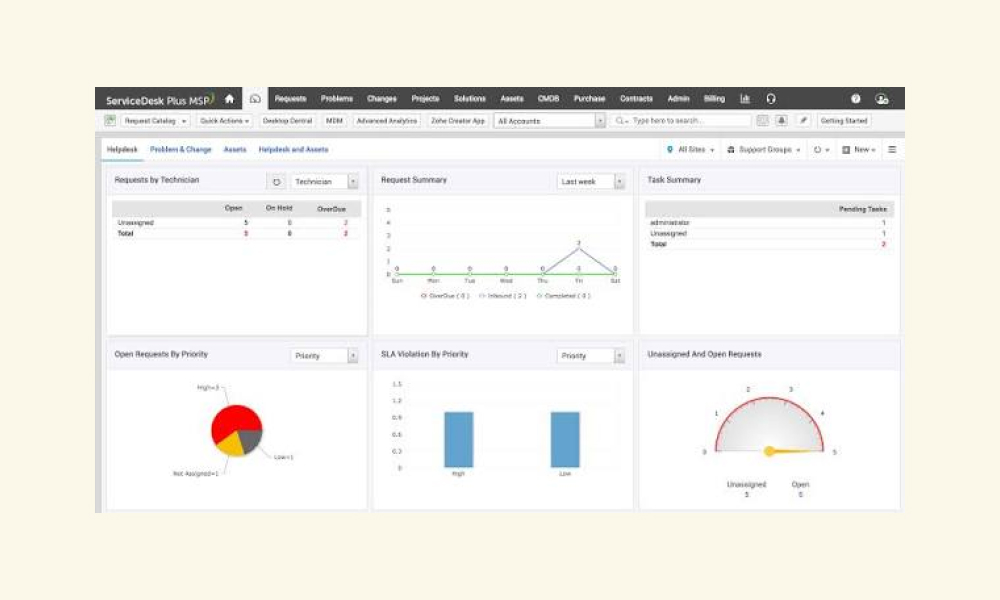Click the Low bar in SLA Violation chart
This screenshot has width=1000, height=600.
[x=565, y=440]
